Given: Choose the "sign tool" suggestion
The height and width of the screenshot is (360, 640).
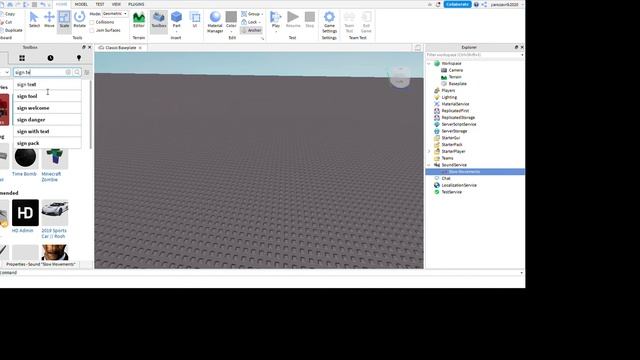Looking at the screenshot, I should (47, 96).
